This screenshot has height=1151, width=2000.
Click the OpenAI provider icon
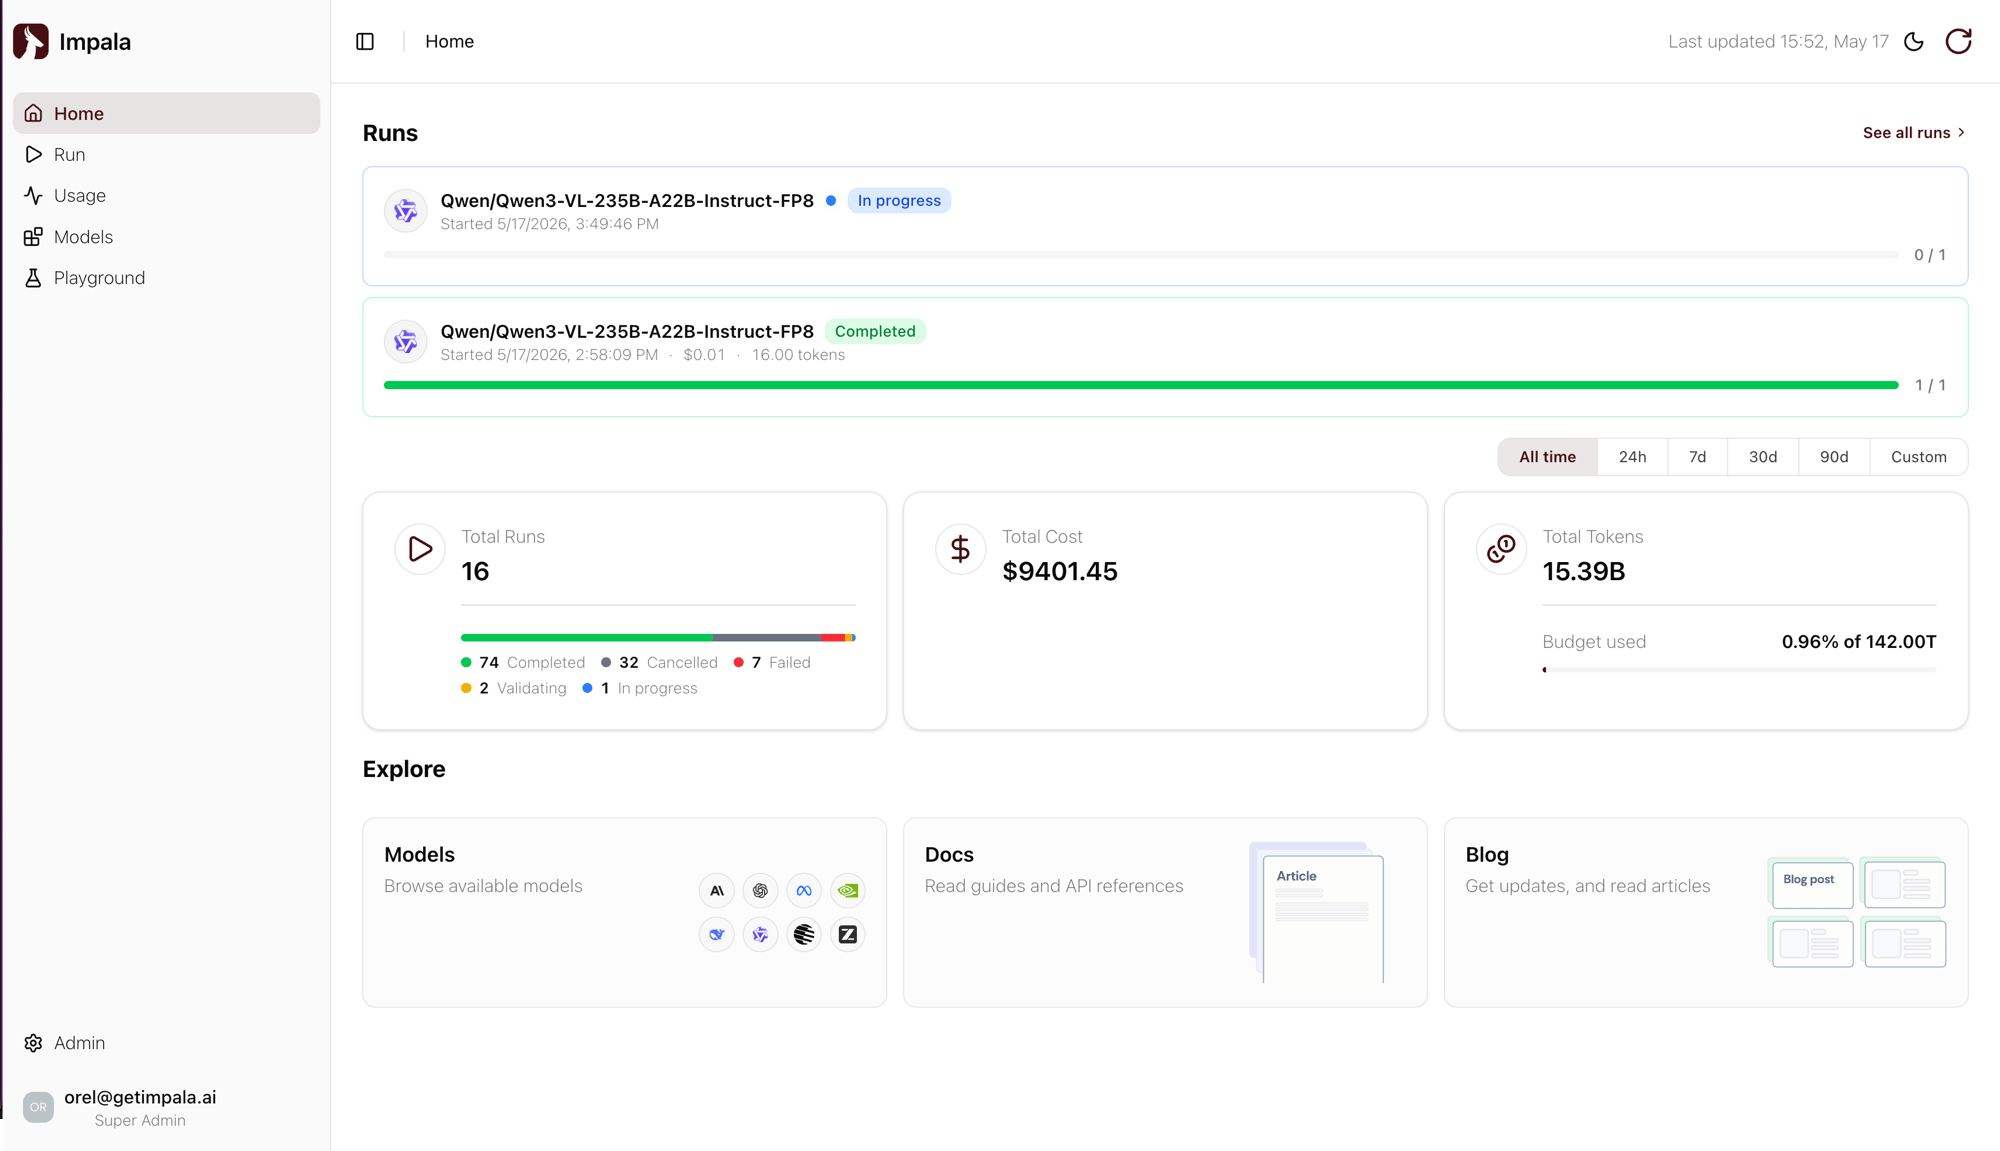pyautogui.click(x=760, y=890)
